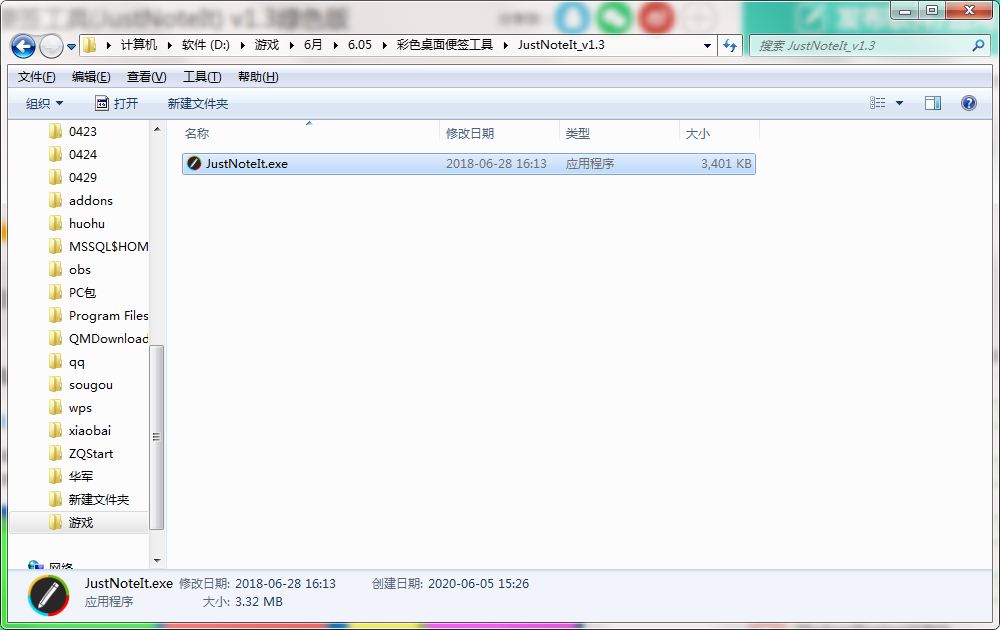The height and width of the screenshot is (630, 1000).
Task: Click the navigation pane scroll up arrow
Action: pyautogui.click(x=157, y=129)
